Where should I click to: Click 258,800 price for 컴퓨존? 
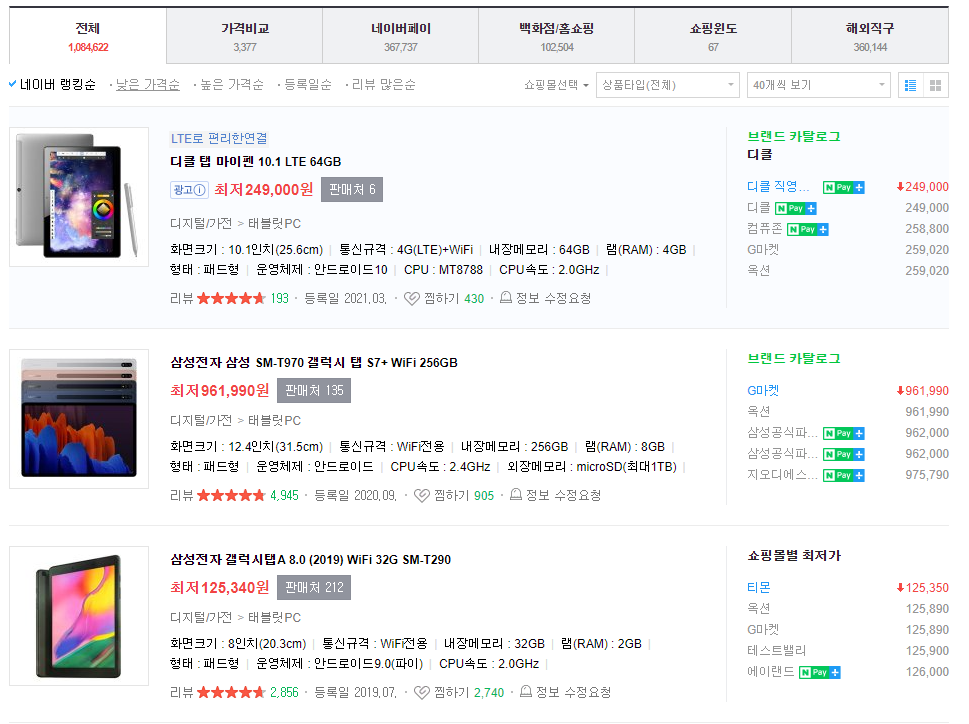927,229
